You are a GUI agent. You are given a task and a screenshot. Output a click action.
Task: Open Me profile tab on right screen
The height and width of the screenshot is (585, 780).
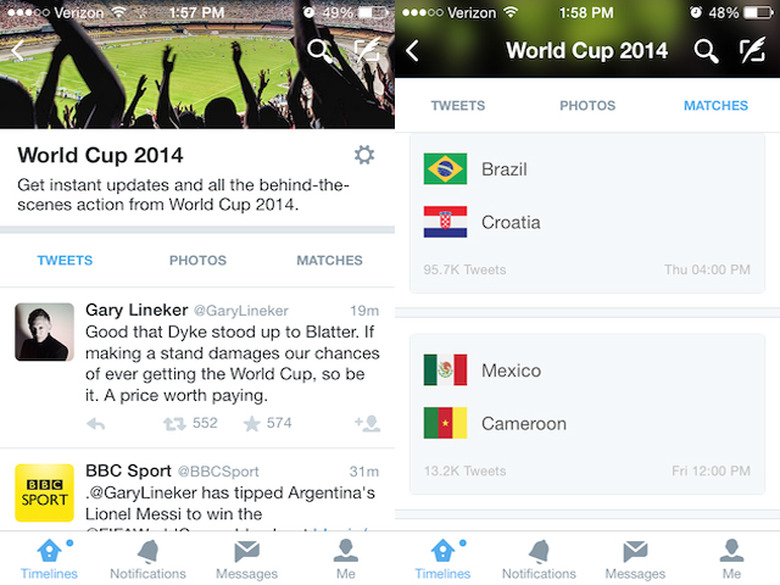[732, 559]
